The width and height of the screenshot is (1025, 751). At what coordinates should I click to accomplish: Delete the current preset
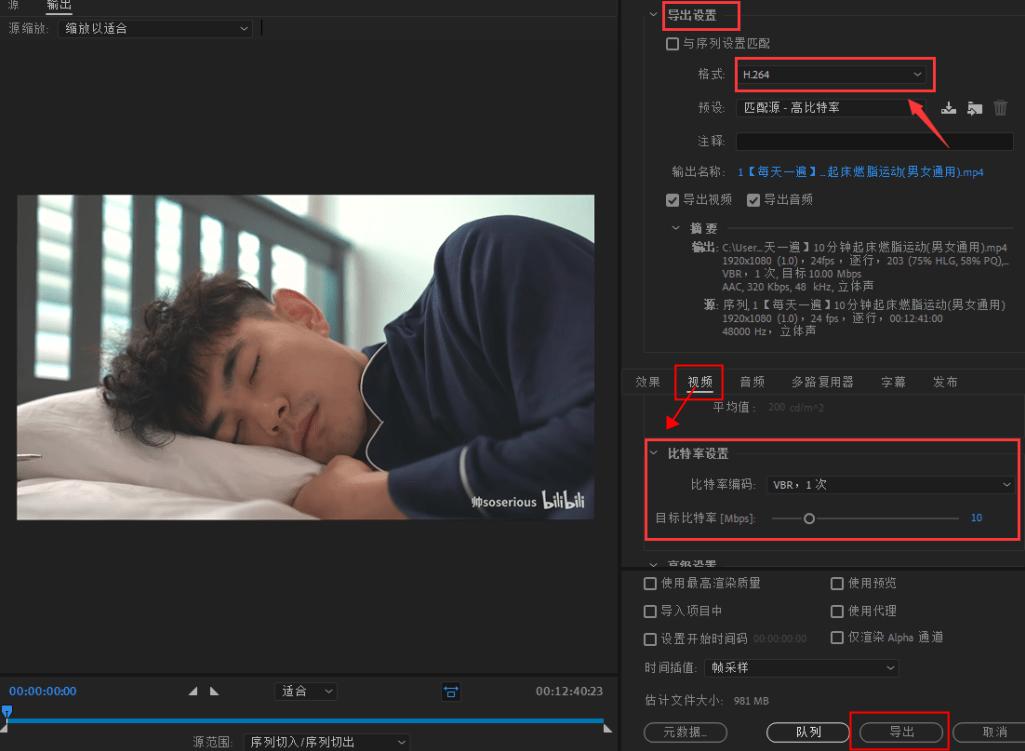pyautogui.click(x=1000, y=107)
